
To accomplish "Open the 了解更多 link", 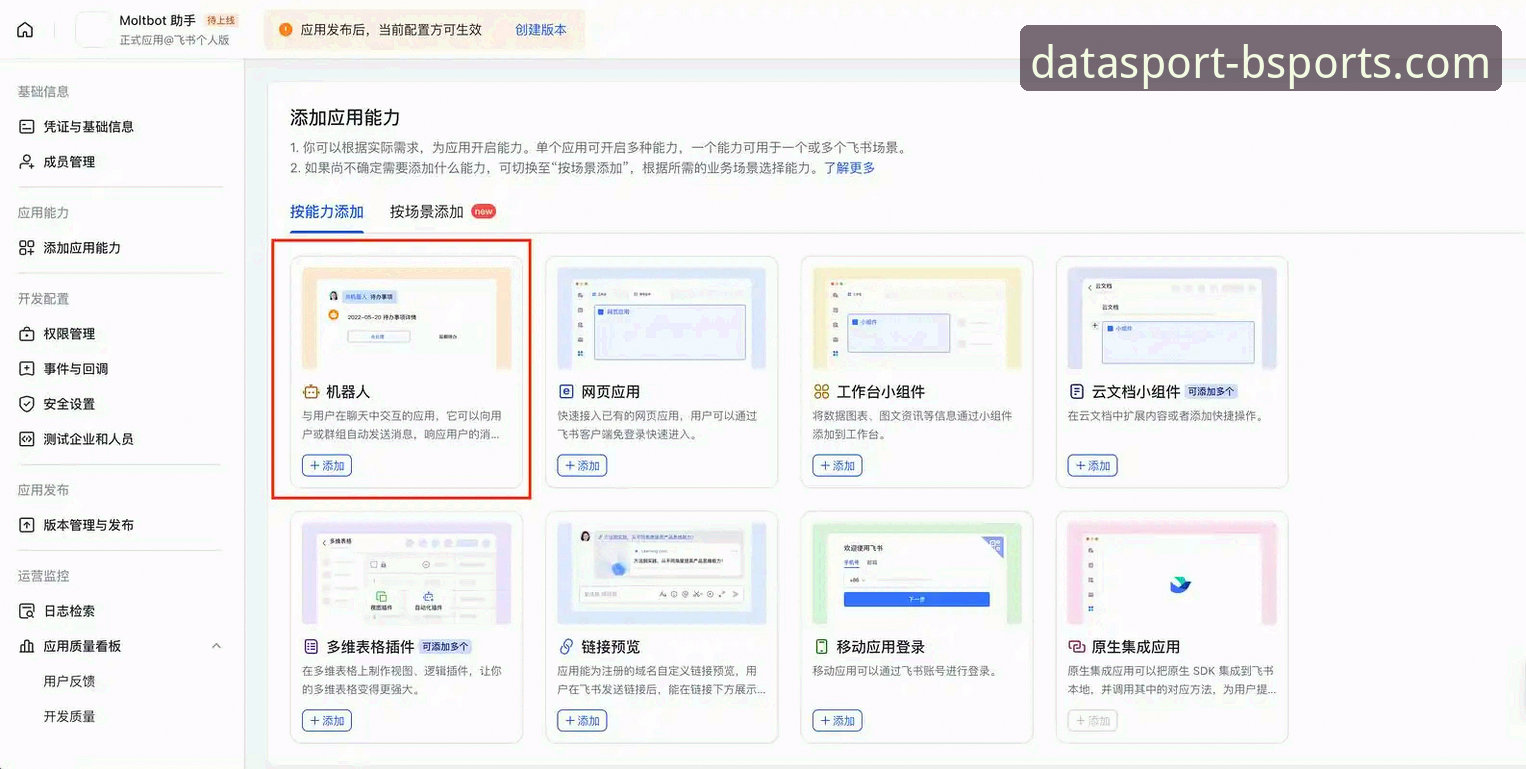I will 849,168.
